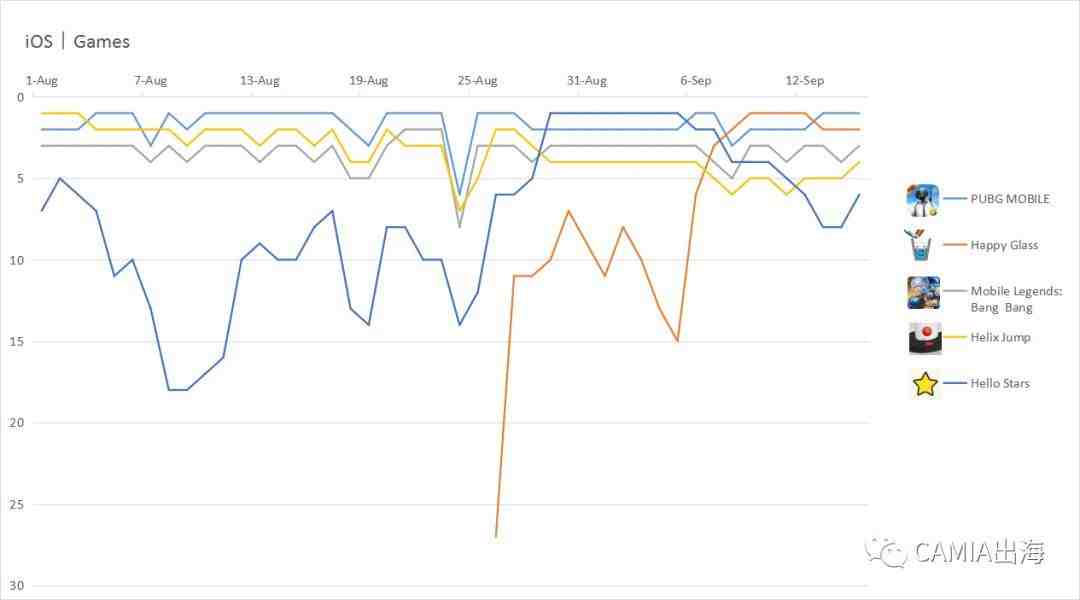Select the PUBG MOBILE legend label
This screenshot has height=600, width=1080.
[x=1010, y=199]
